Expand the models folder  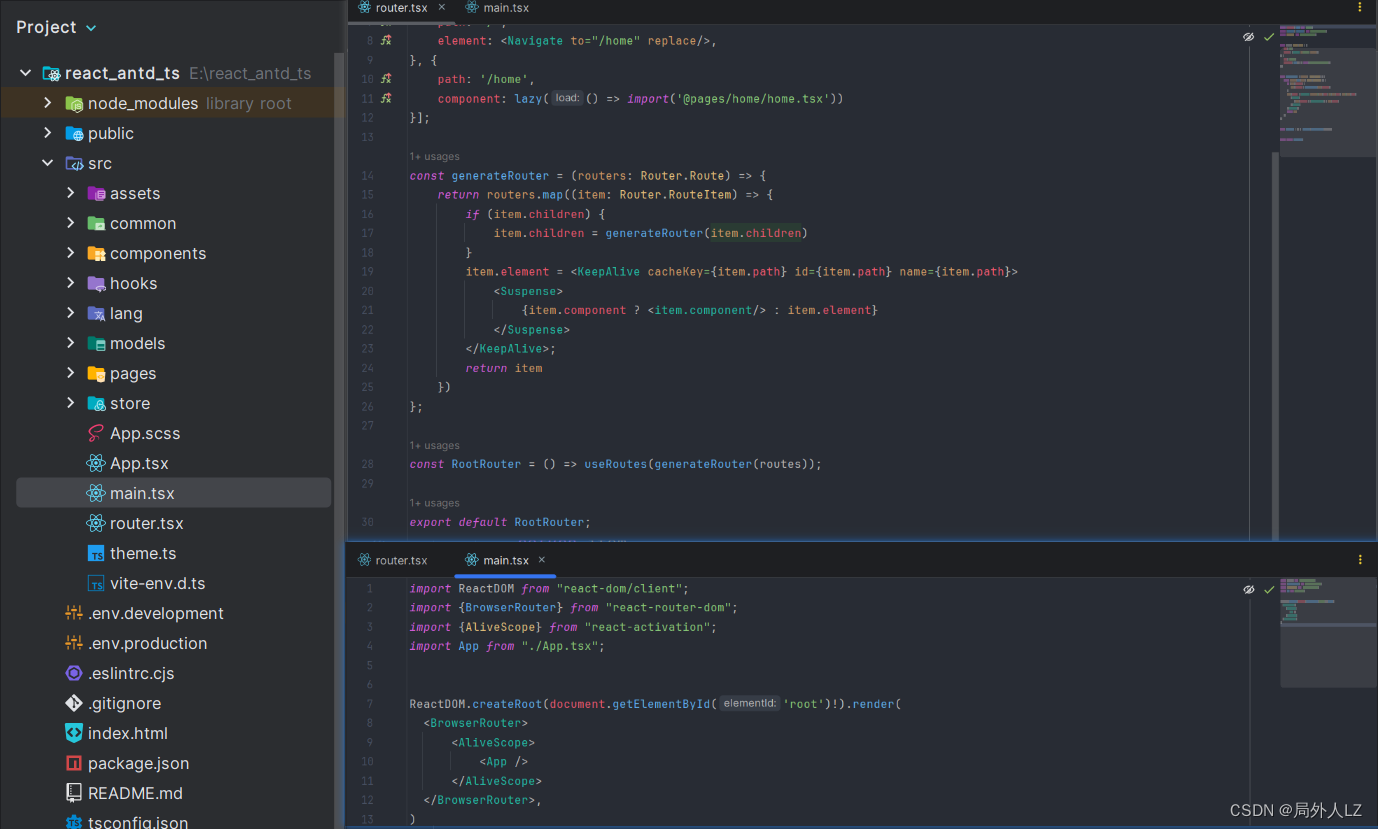[70, 343]
